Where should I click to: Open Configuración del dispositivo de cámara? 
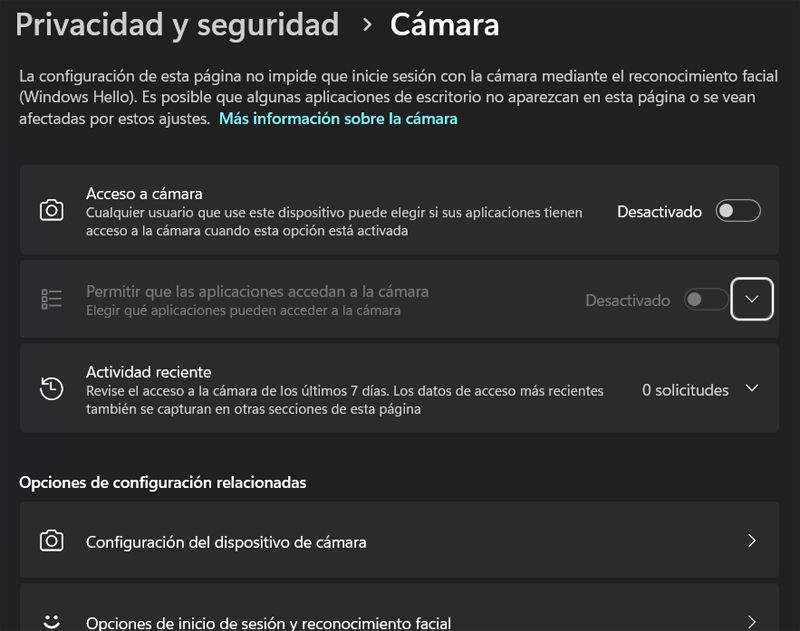click(399, 540)
